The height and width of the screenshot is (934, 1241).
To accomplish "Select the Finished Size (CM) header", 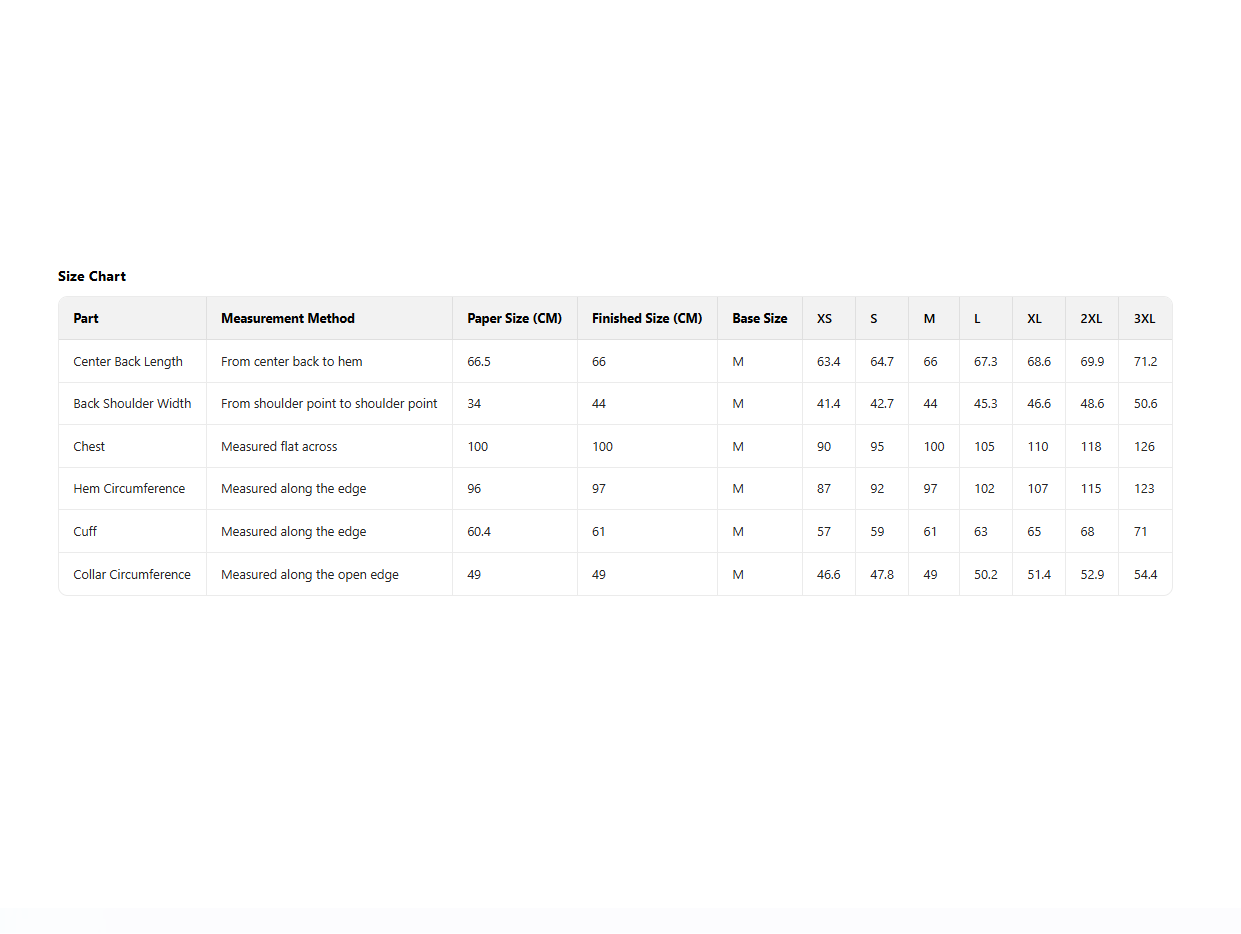I will [647, 318].
